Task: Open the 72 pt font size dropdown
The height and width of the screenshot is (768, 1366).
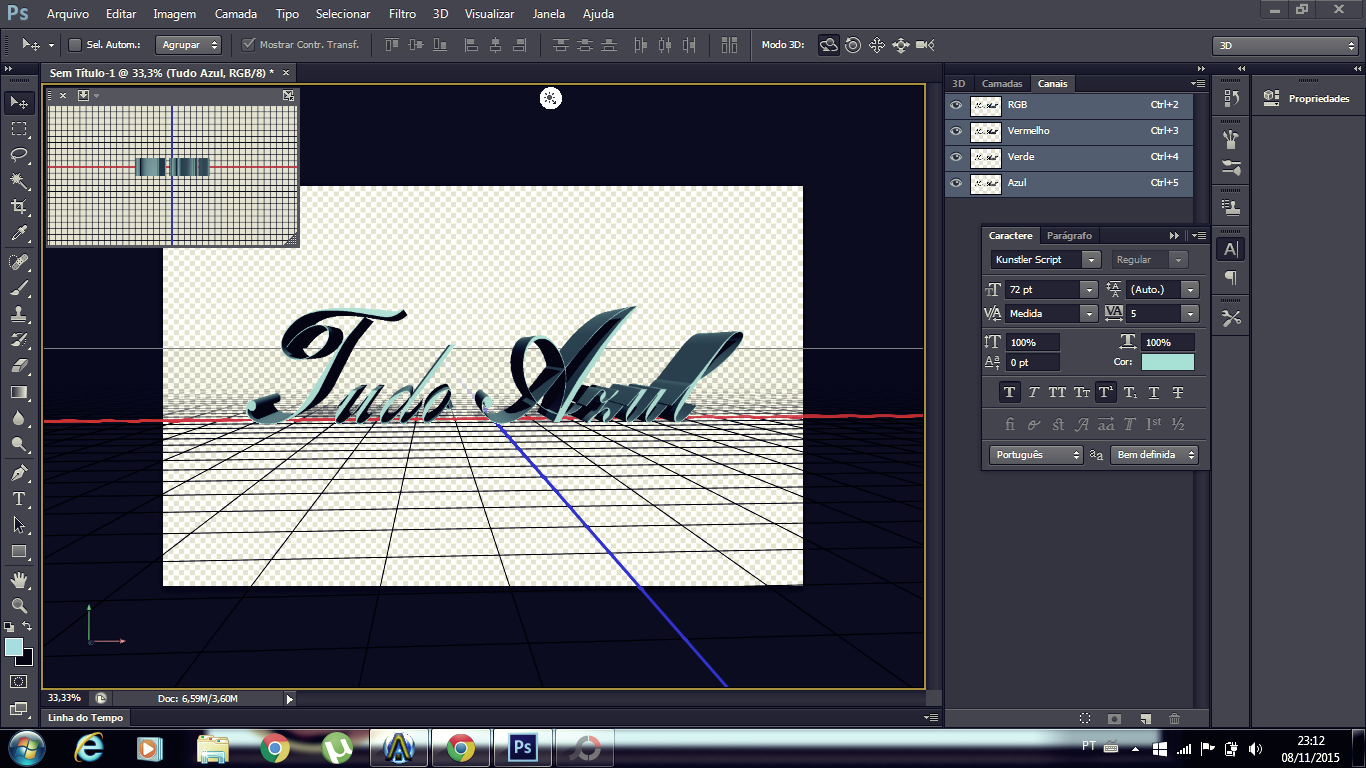Action: click(x=1089, y=290)
